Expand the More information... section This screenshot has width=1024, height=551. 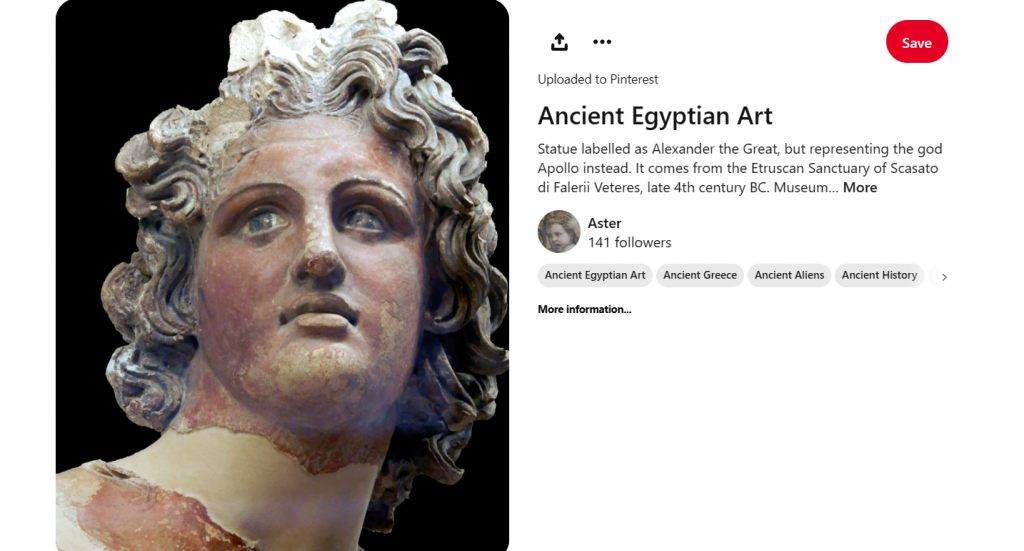pos(584,309)
